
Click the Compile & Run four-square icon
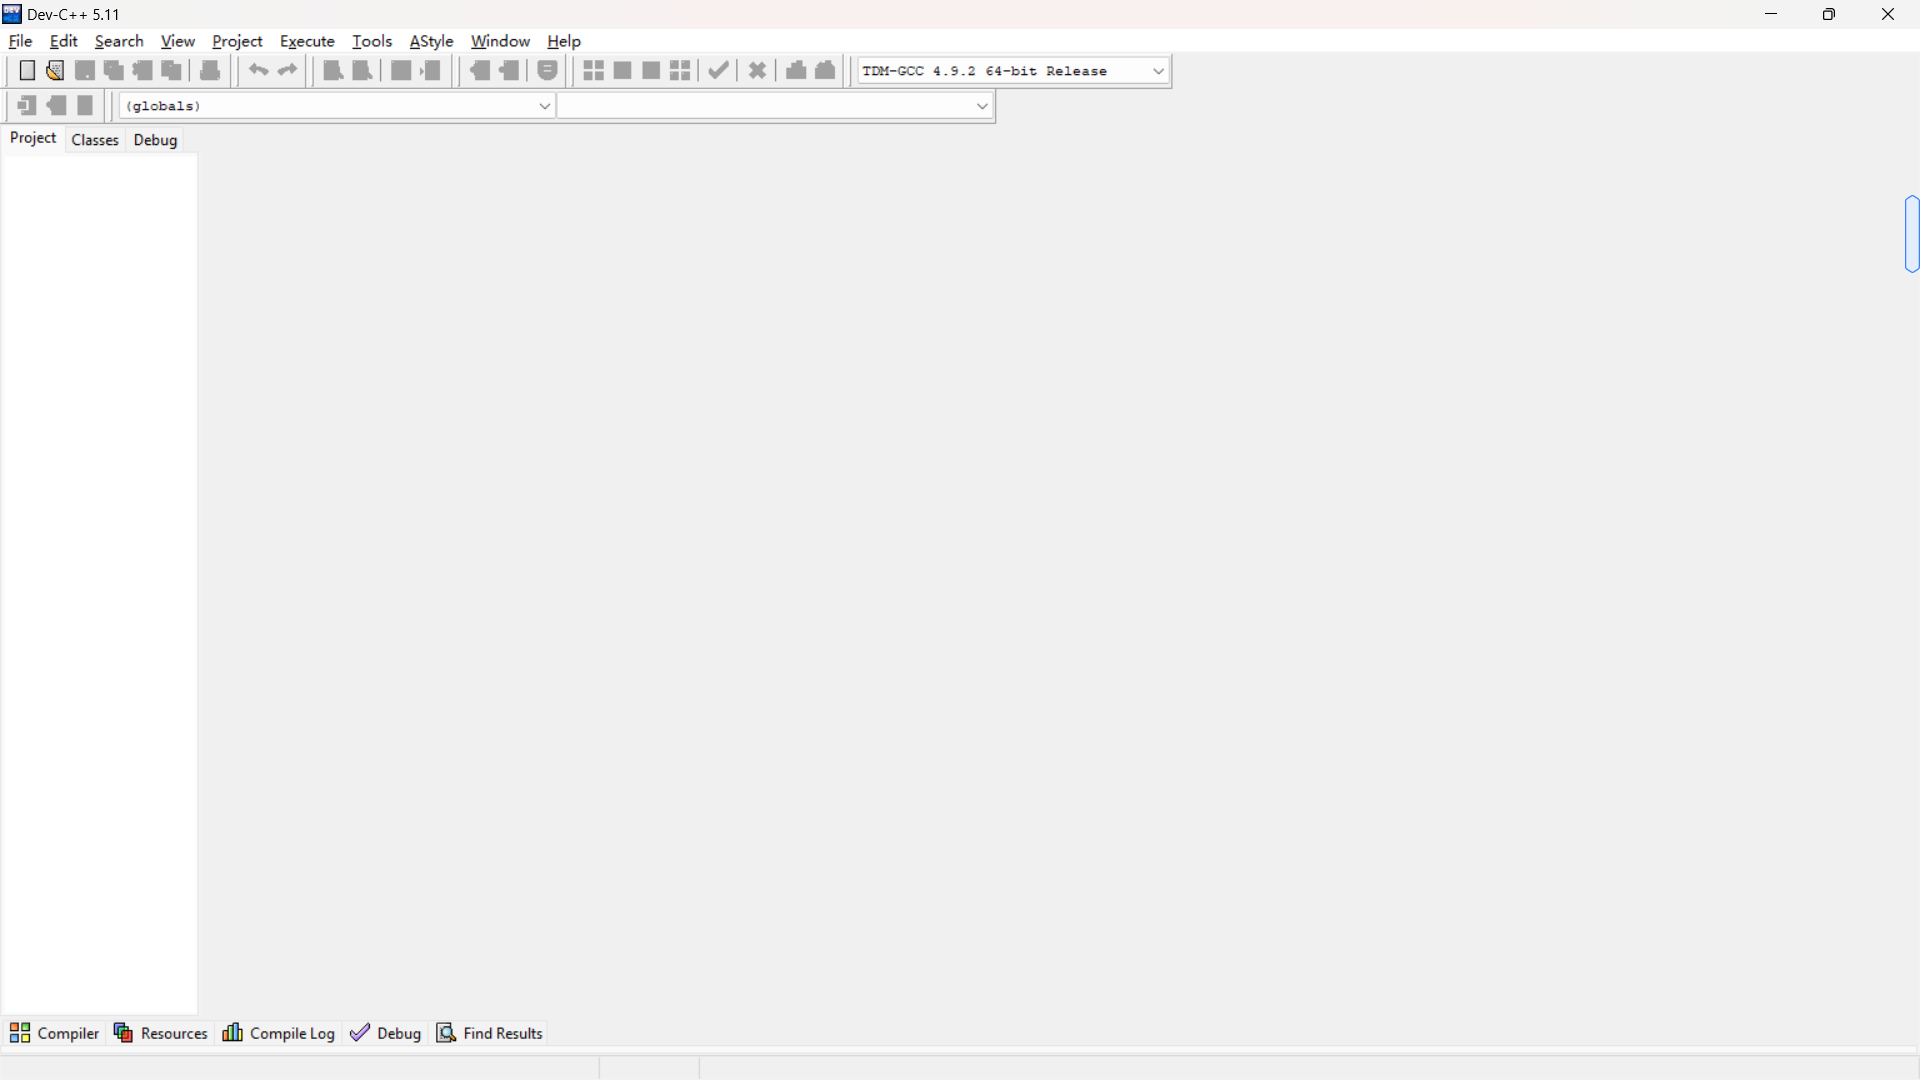coord(681,71)
